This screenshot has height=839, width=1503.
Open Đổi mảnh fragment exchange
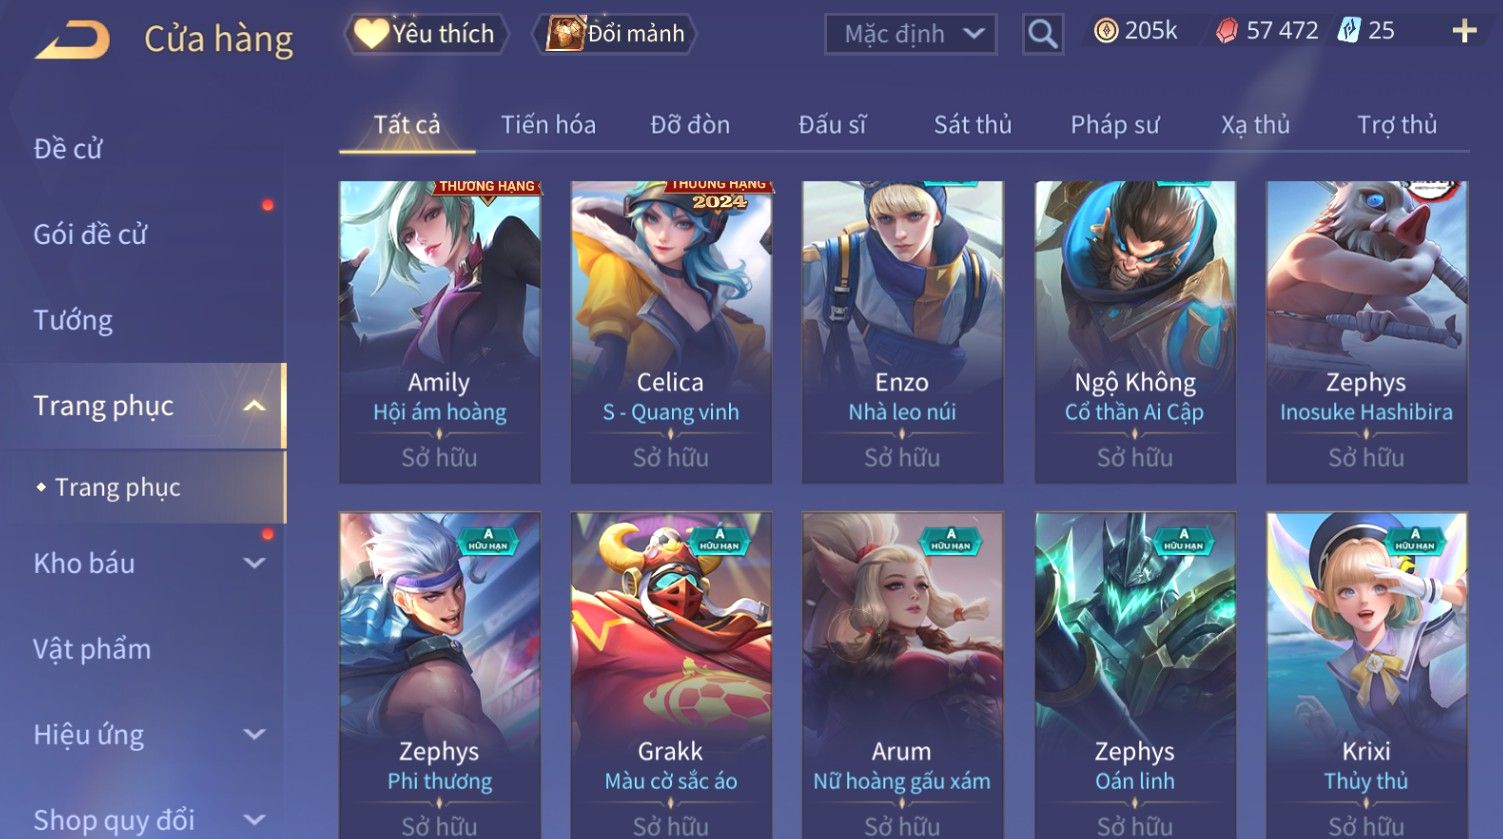(617, 34)
